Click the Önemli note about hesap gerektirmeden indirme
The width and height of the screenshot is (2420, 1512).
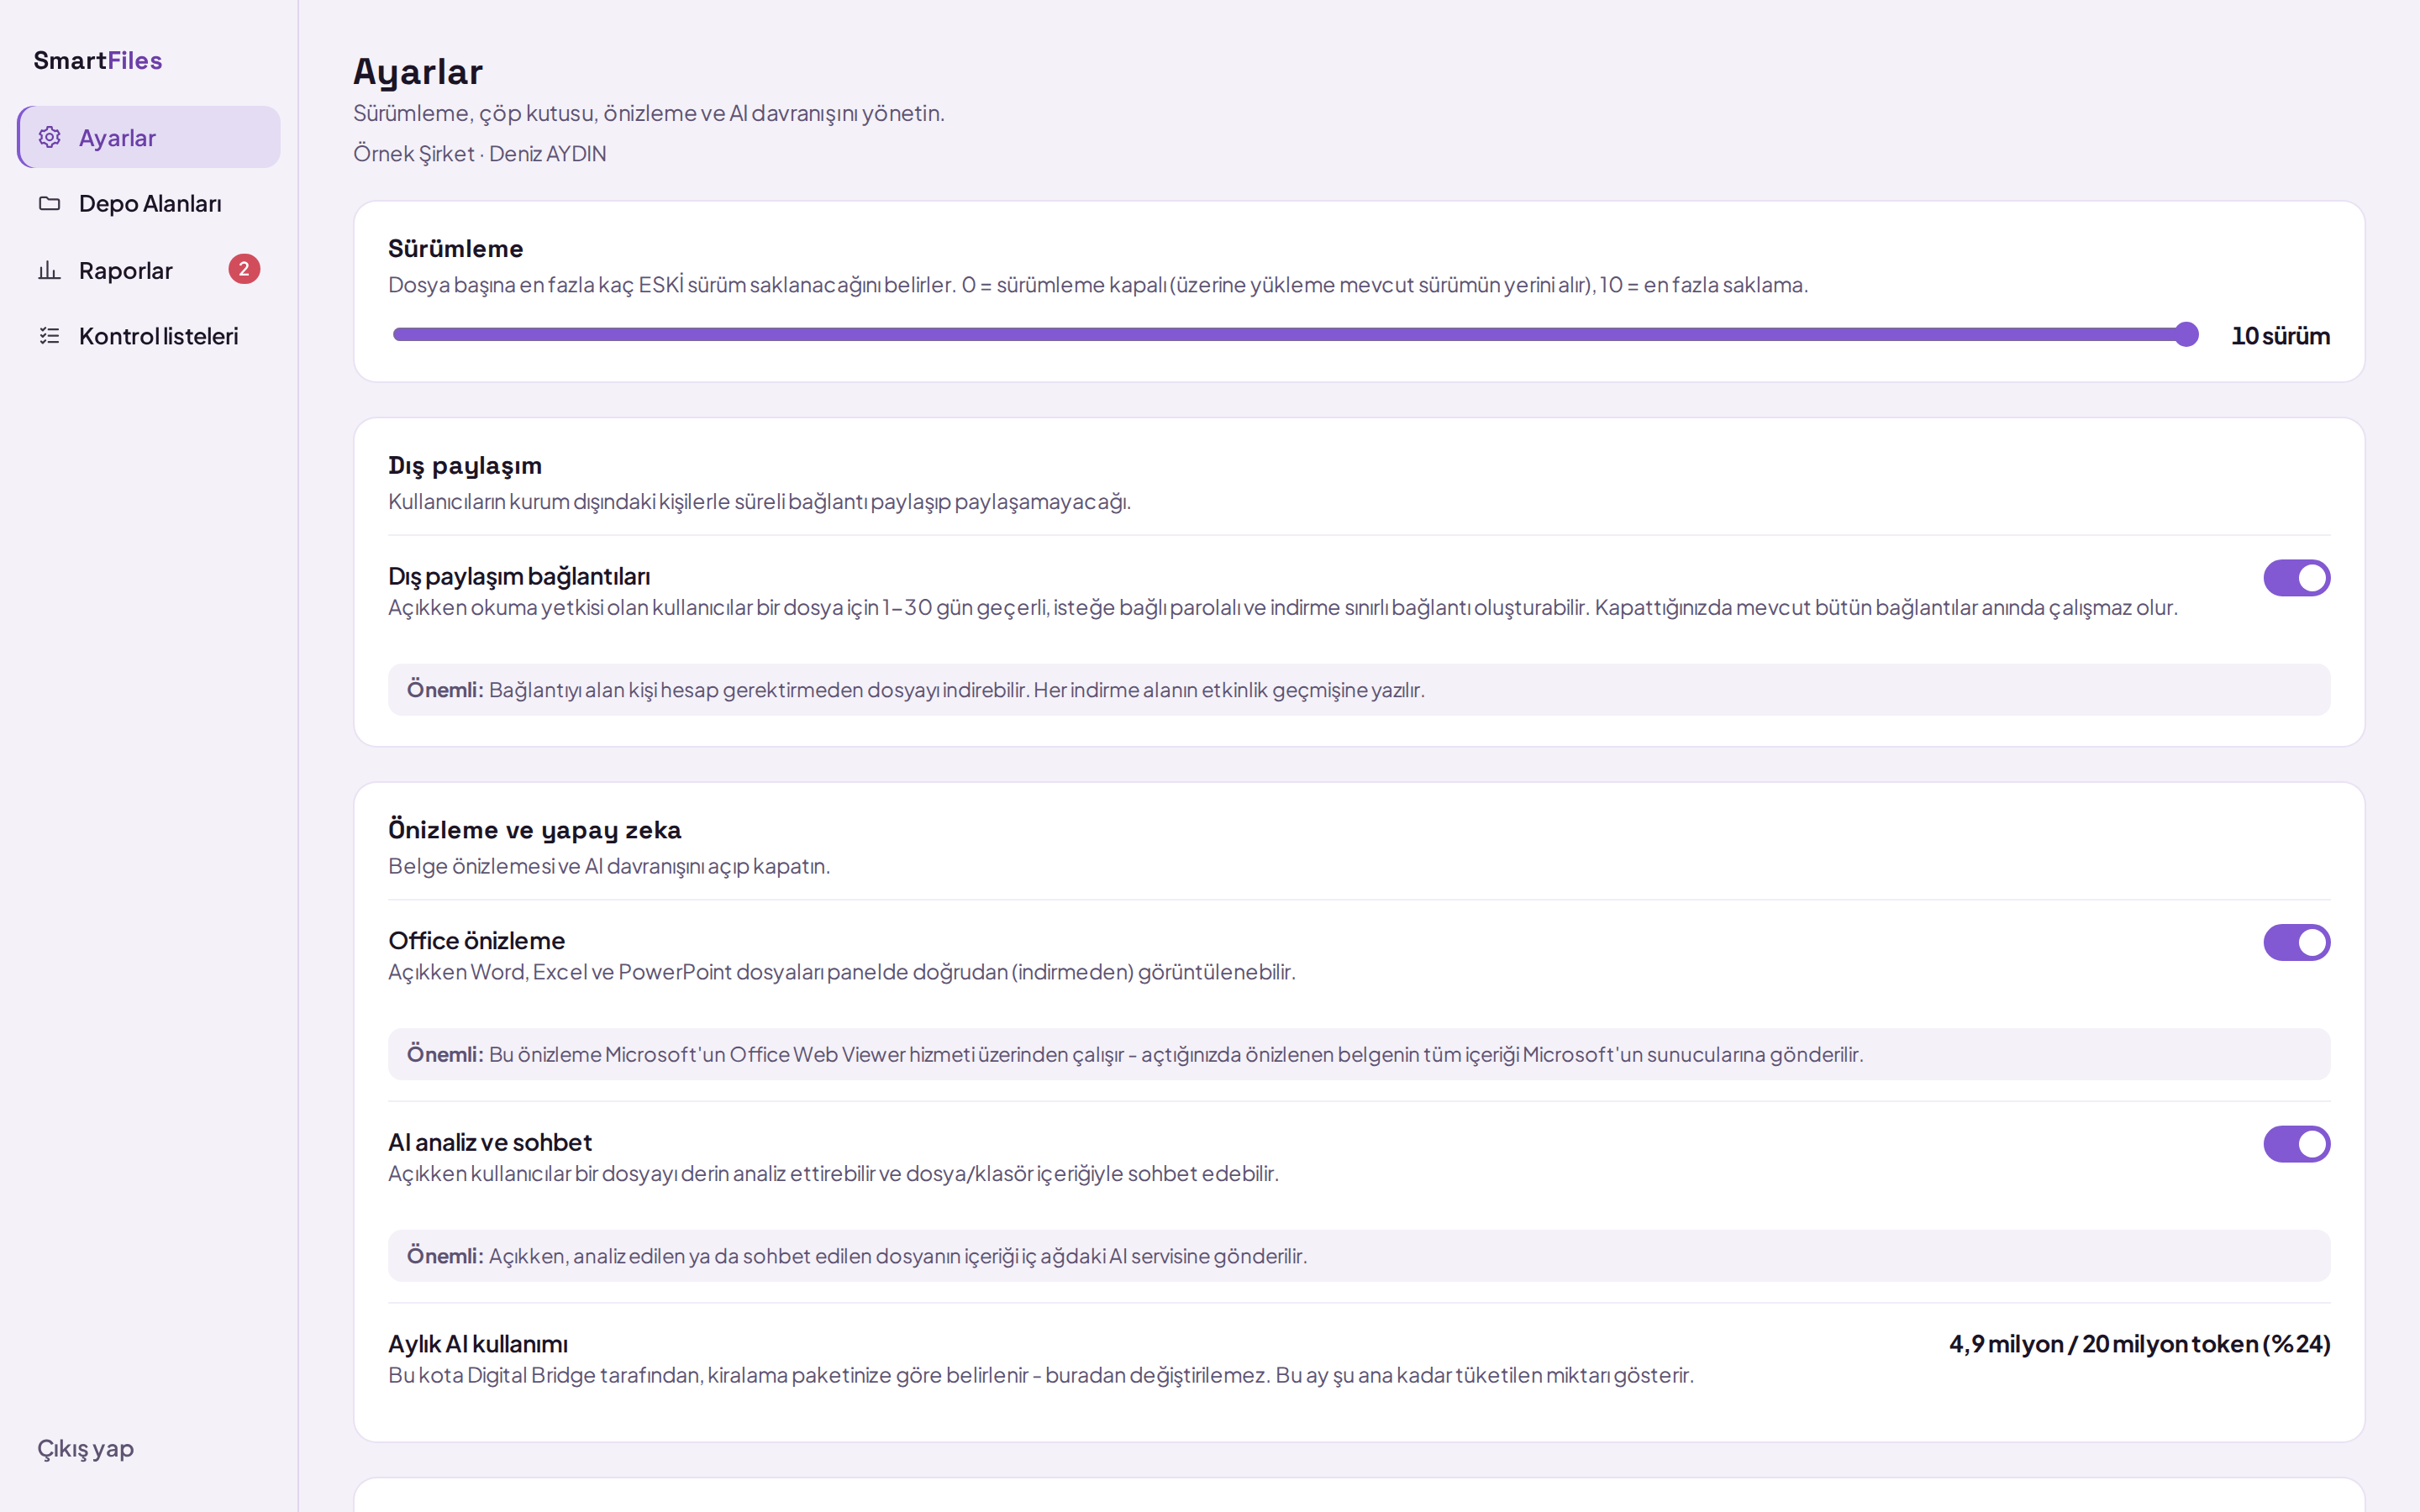coord(1359,690)
